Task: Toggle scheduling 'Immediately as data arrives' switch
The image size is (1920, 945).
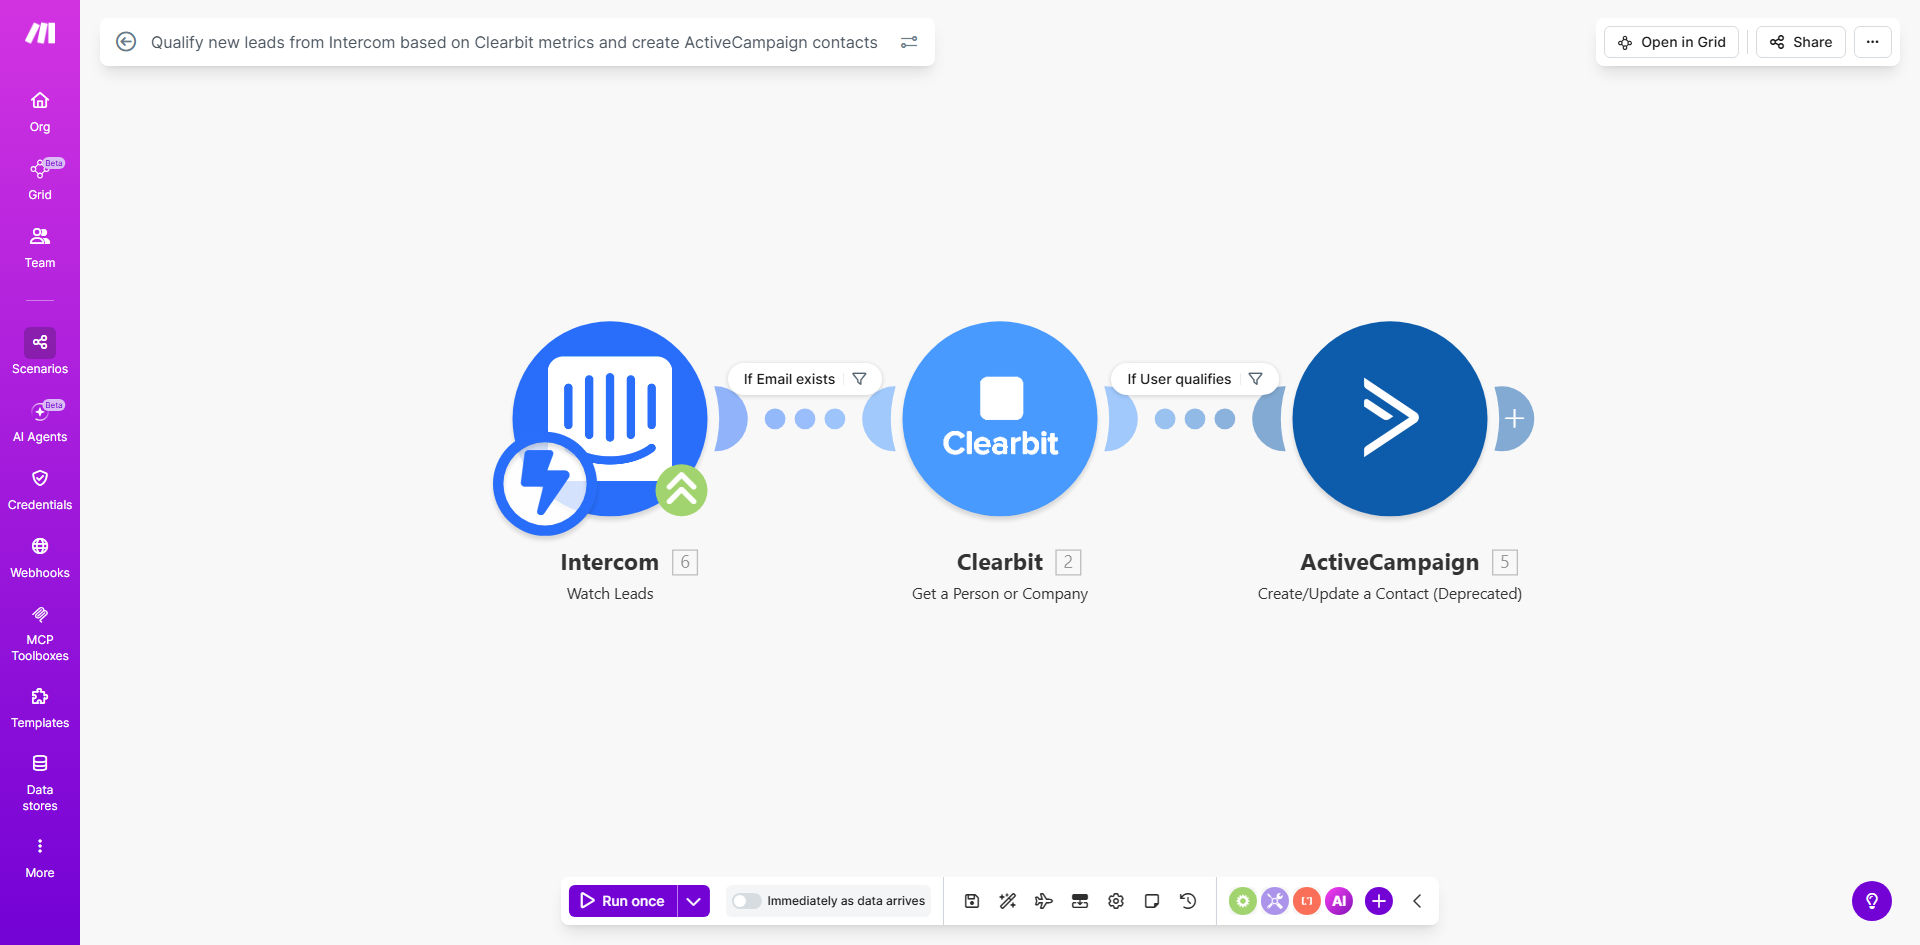Action: click(746, 901)
